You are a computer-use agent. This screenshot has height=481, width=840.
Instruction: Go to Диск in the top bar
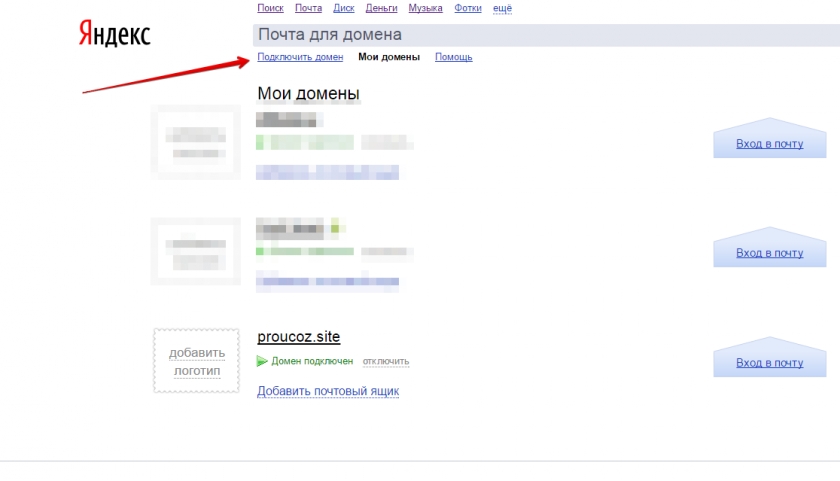tap(343, 8)
